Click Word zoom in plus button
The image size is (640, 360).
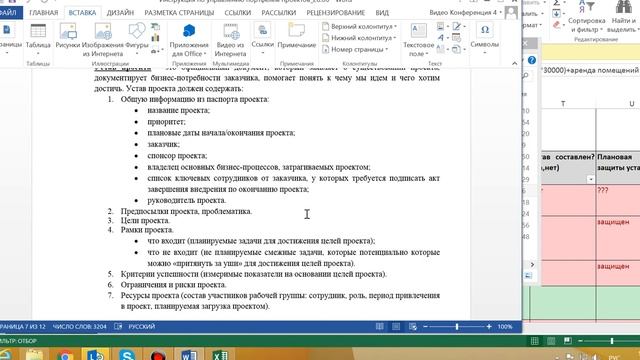489,327
